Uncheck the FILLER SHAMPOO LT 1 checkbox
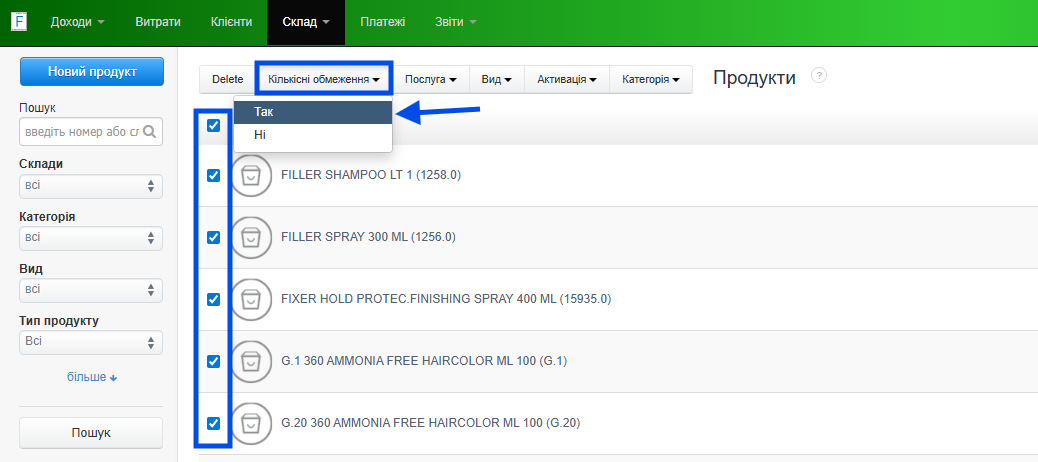 click(x=213, y=176)
